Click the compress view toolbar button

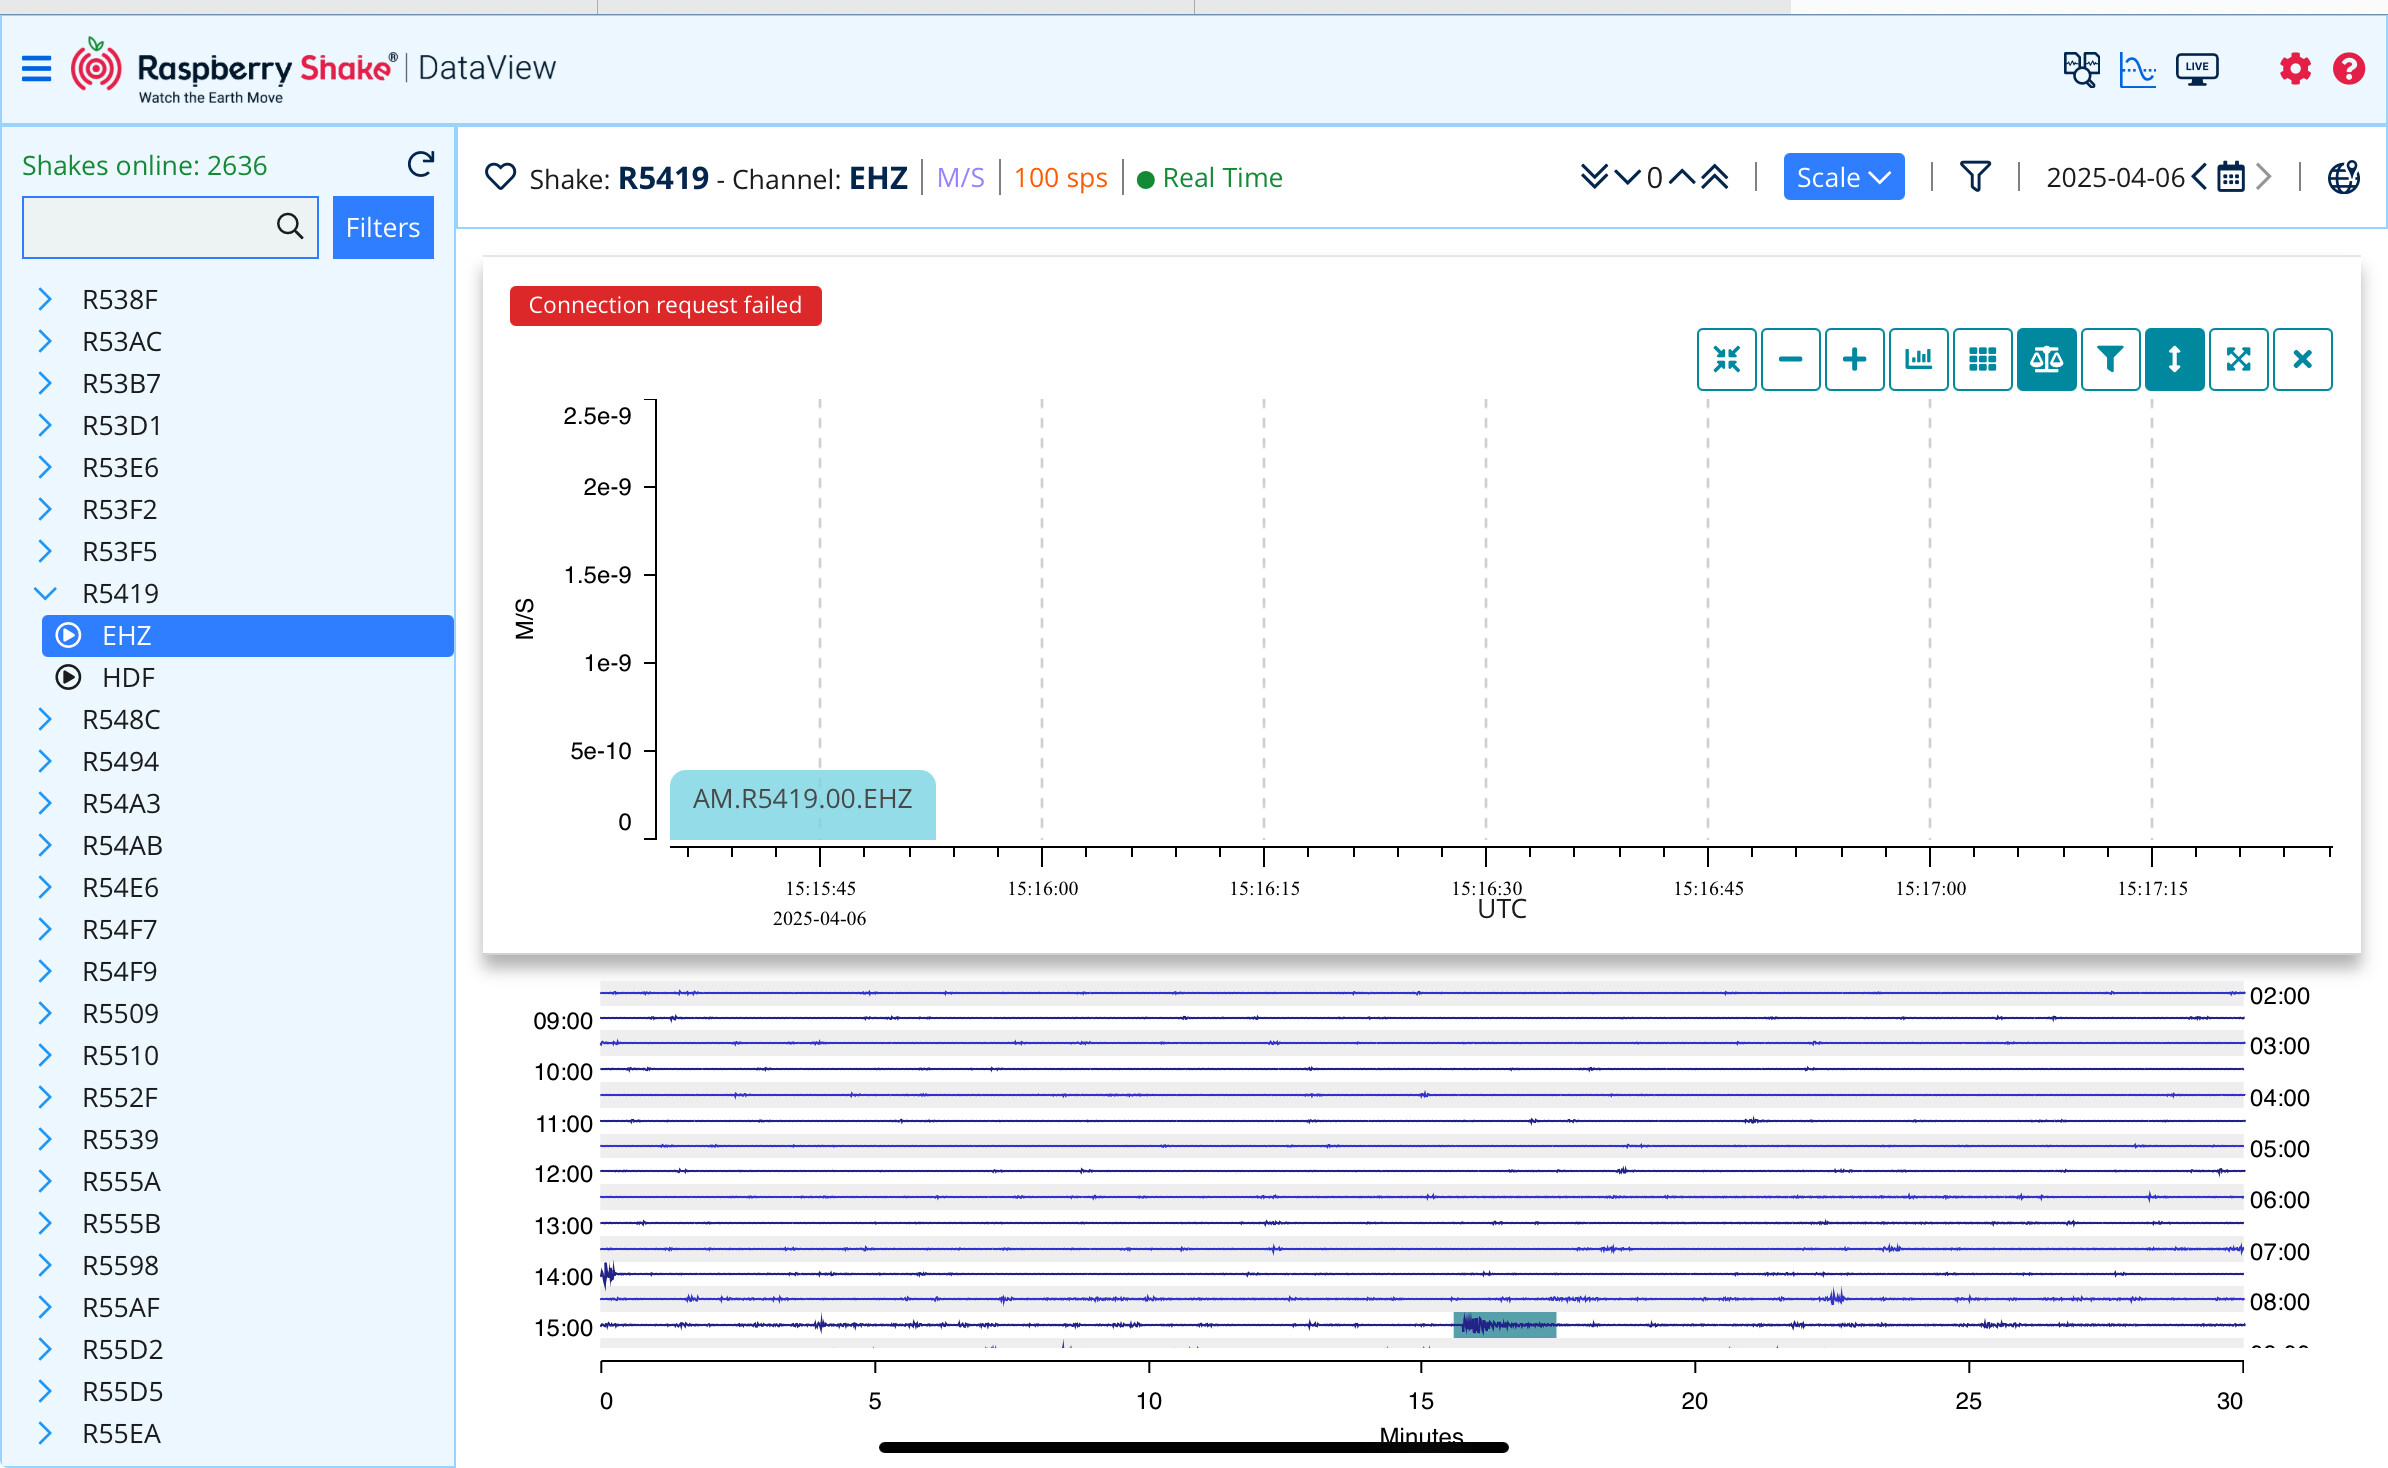(x=1727, y=359)
